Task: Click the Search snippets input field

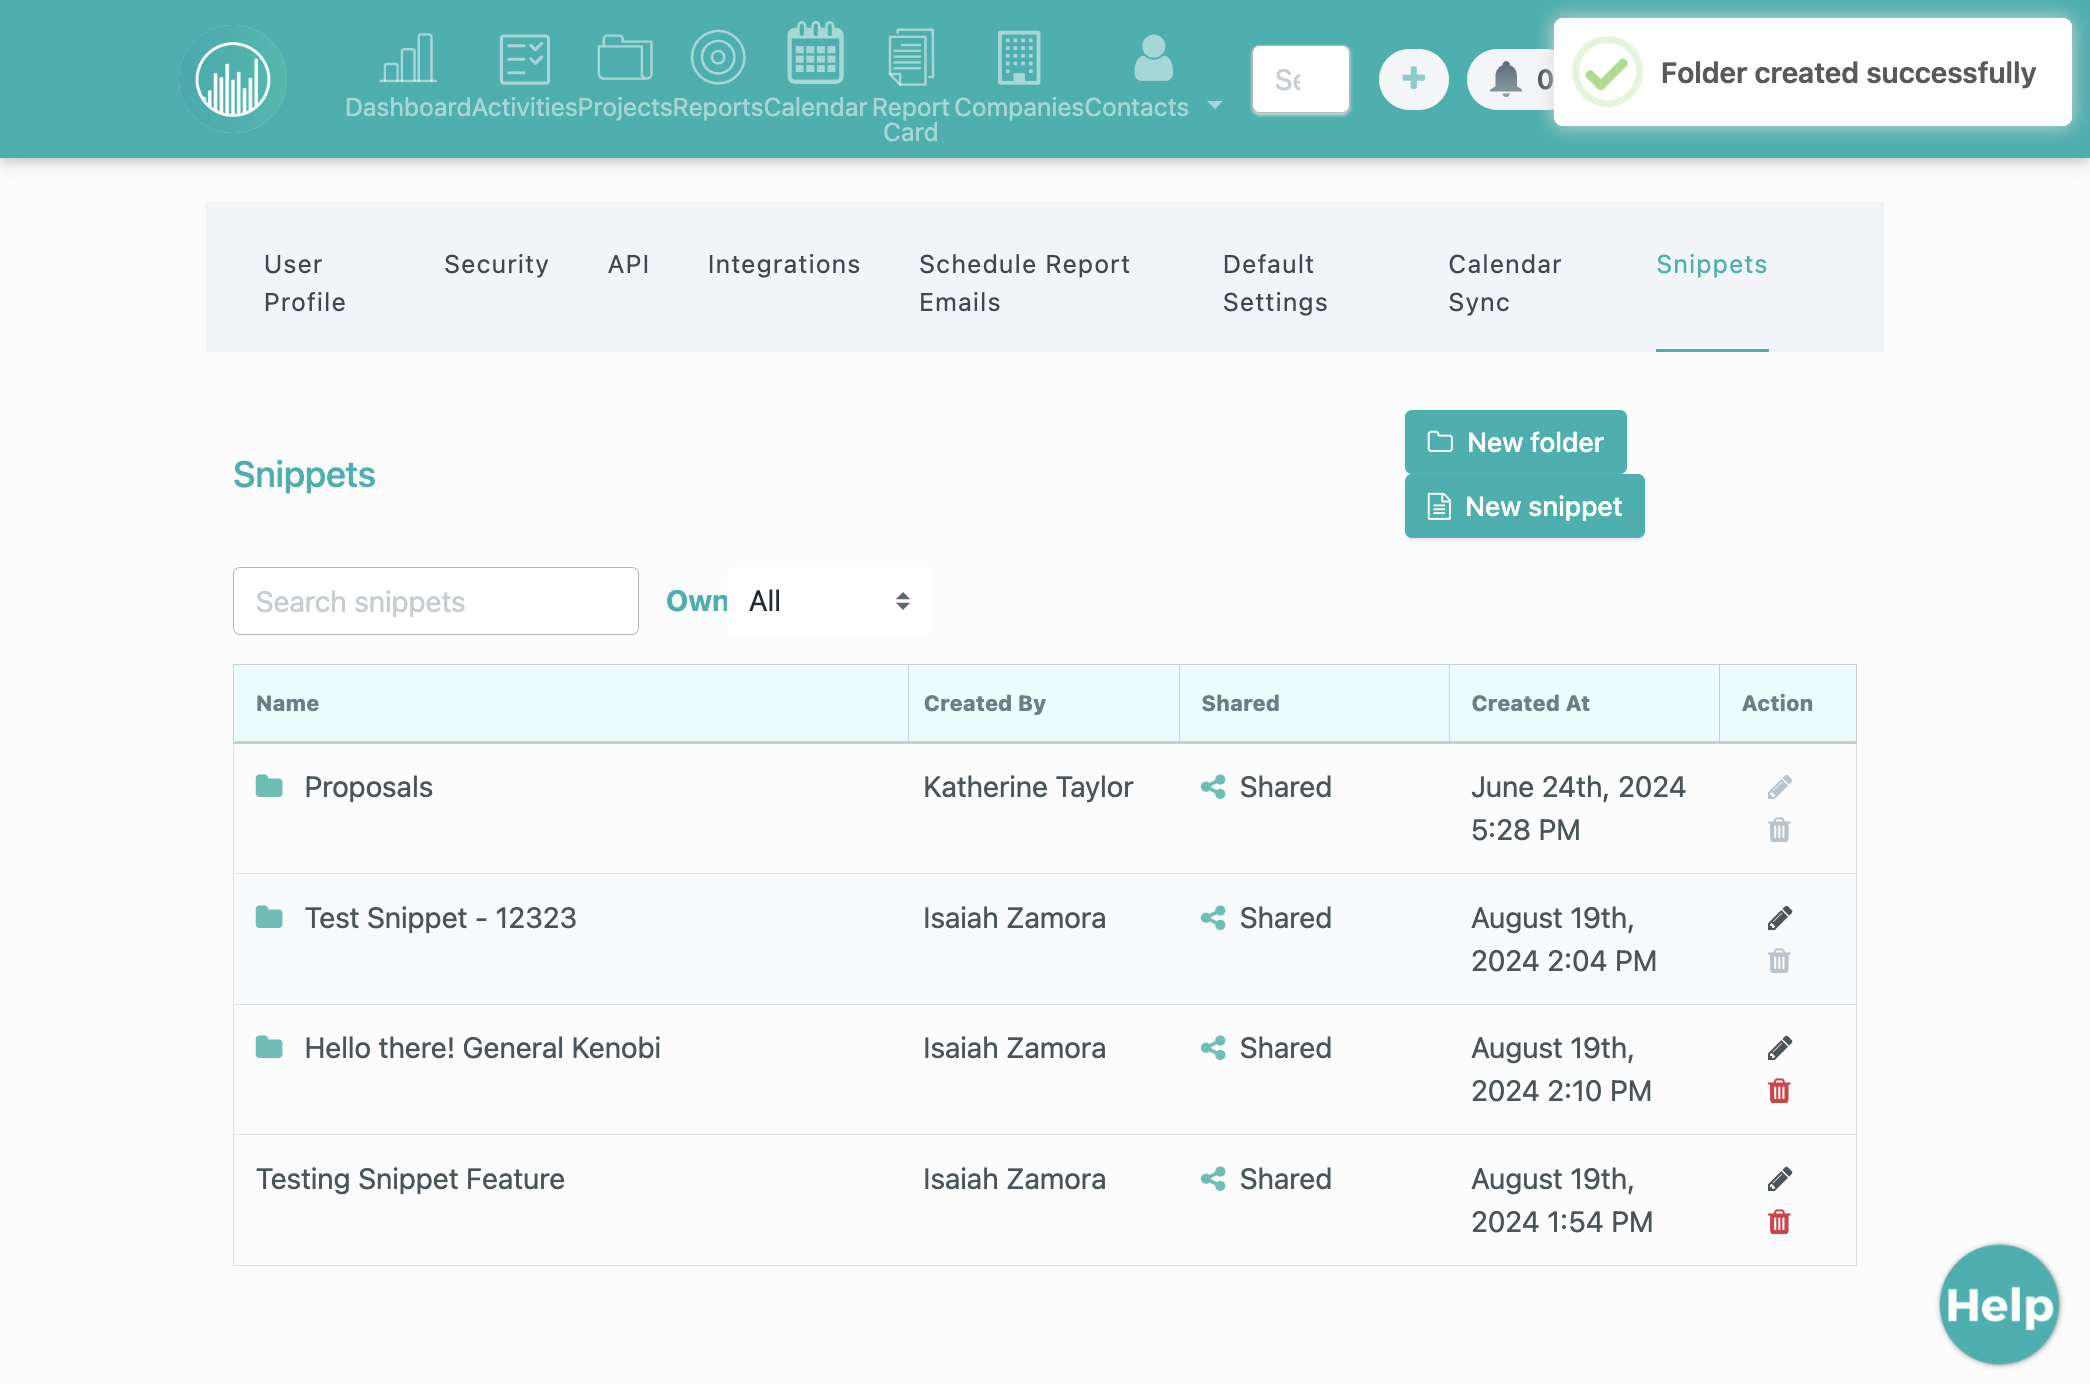Action: [436, 601]
